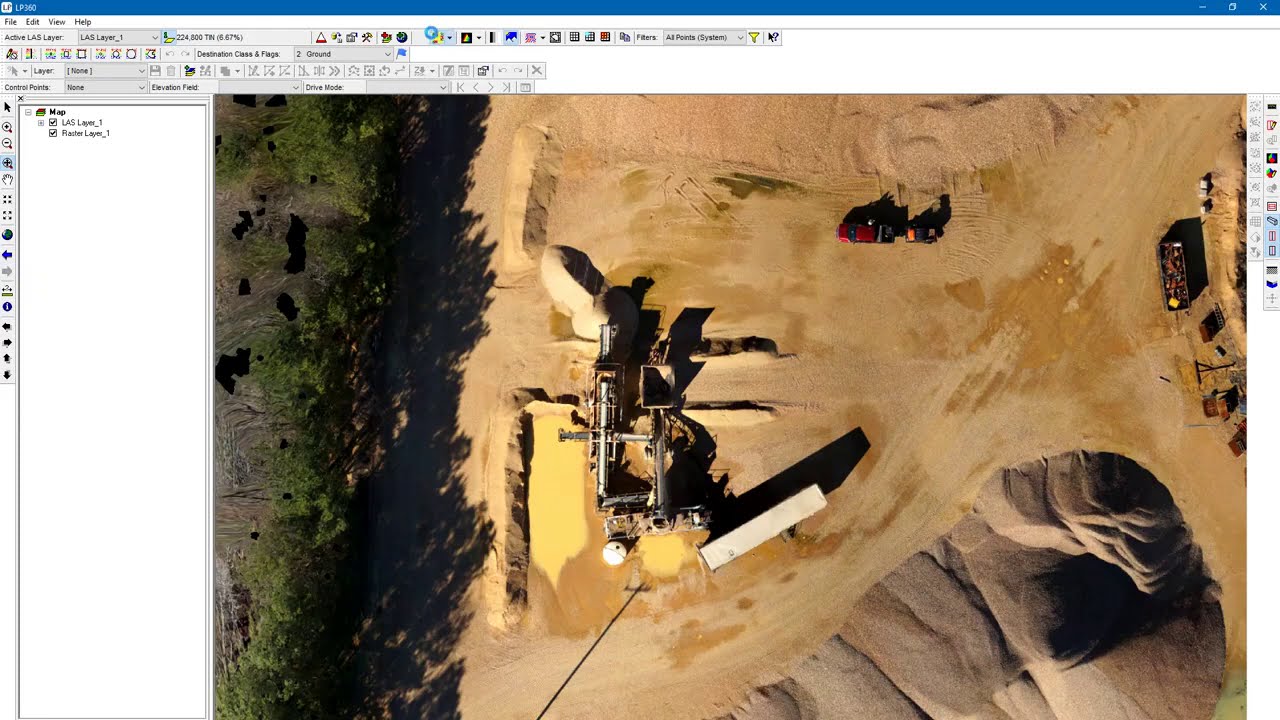
Task: Click the full extent globe icon
Action: tap(7, 234)
